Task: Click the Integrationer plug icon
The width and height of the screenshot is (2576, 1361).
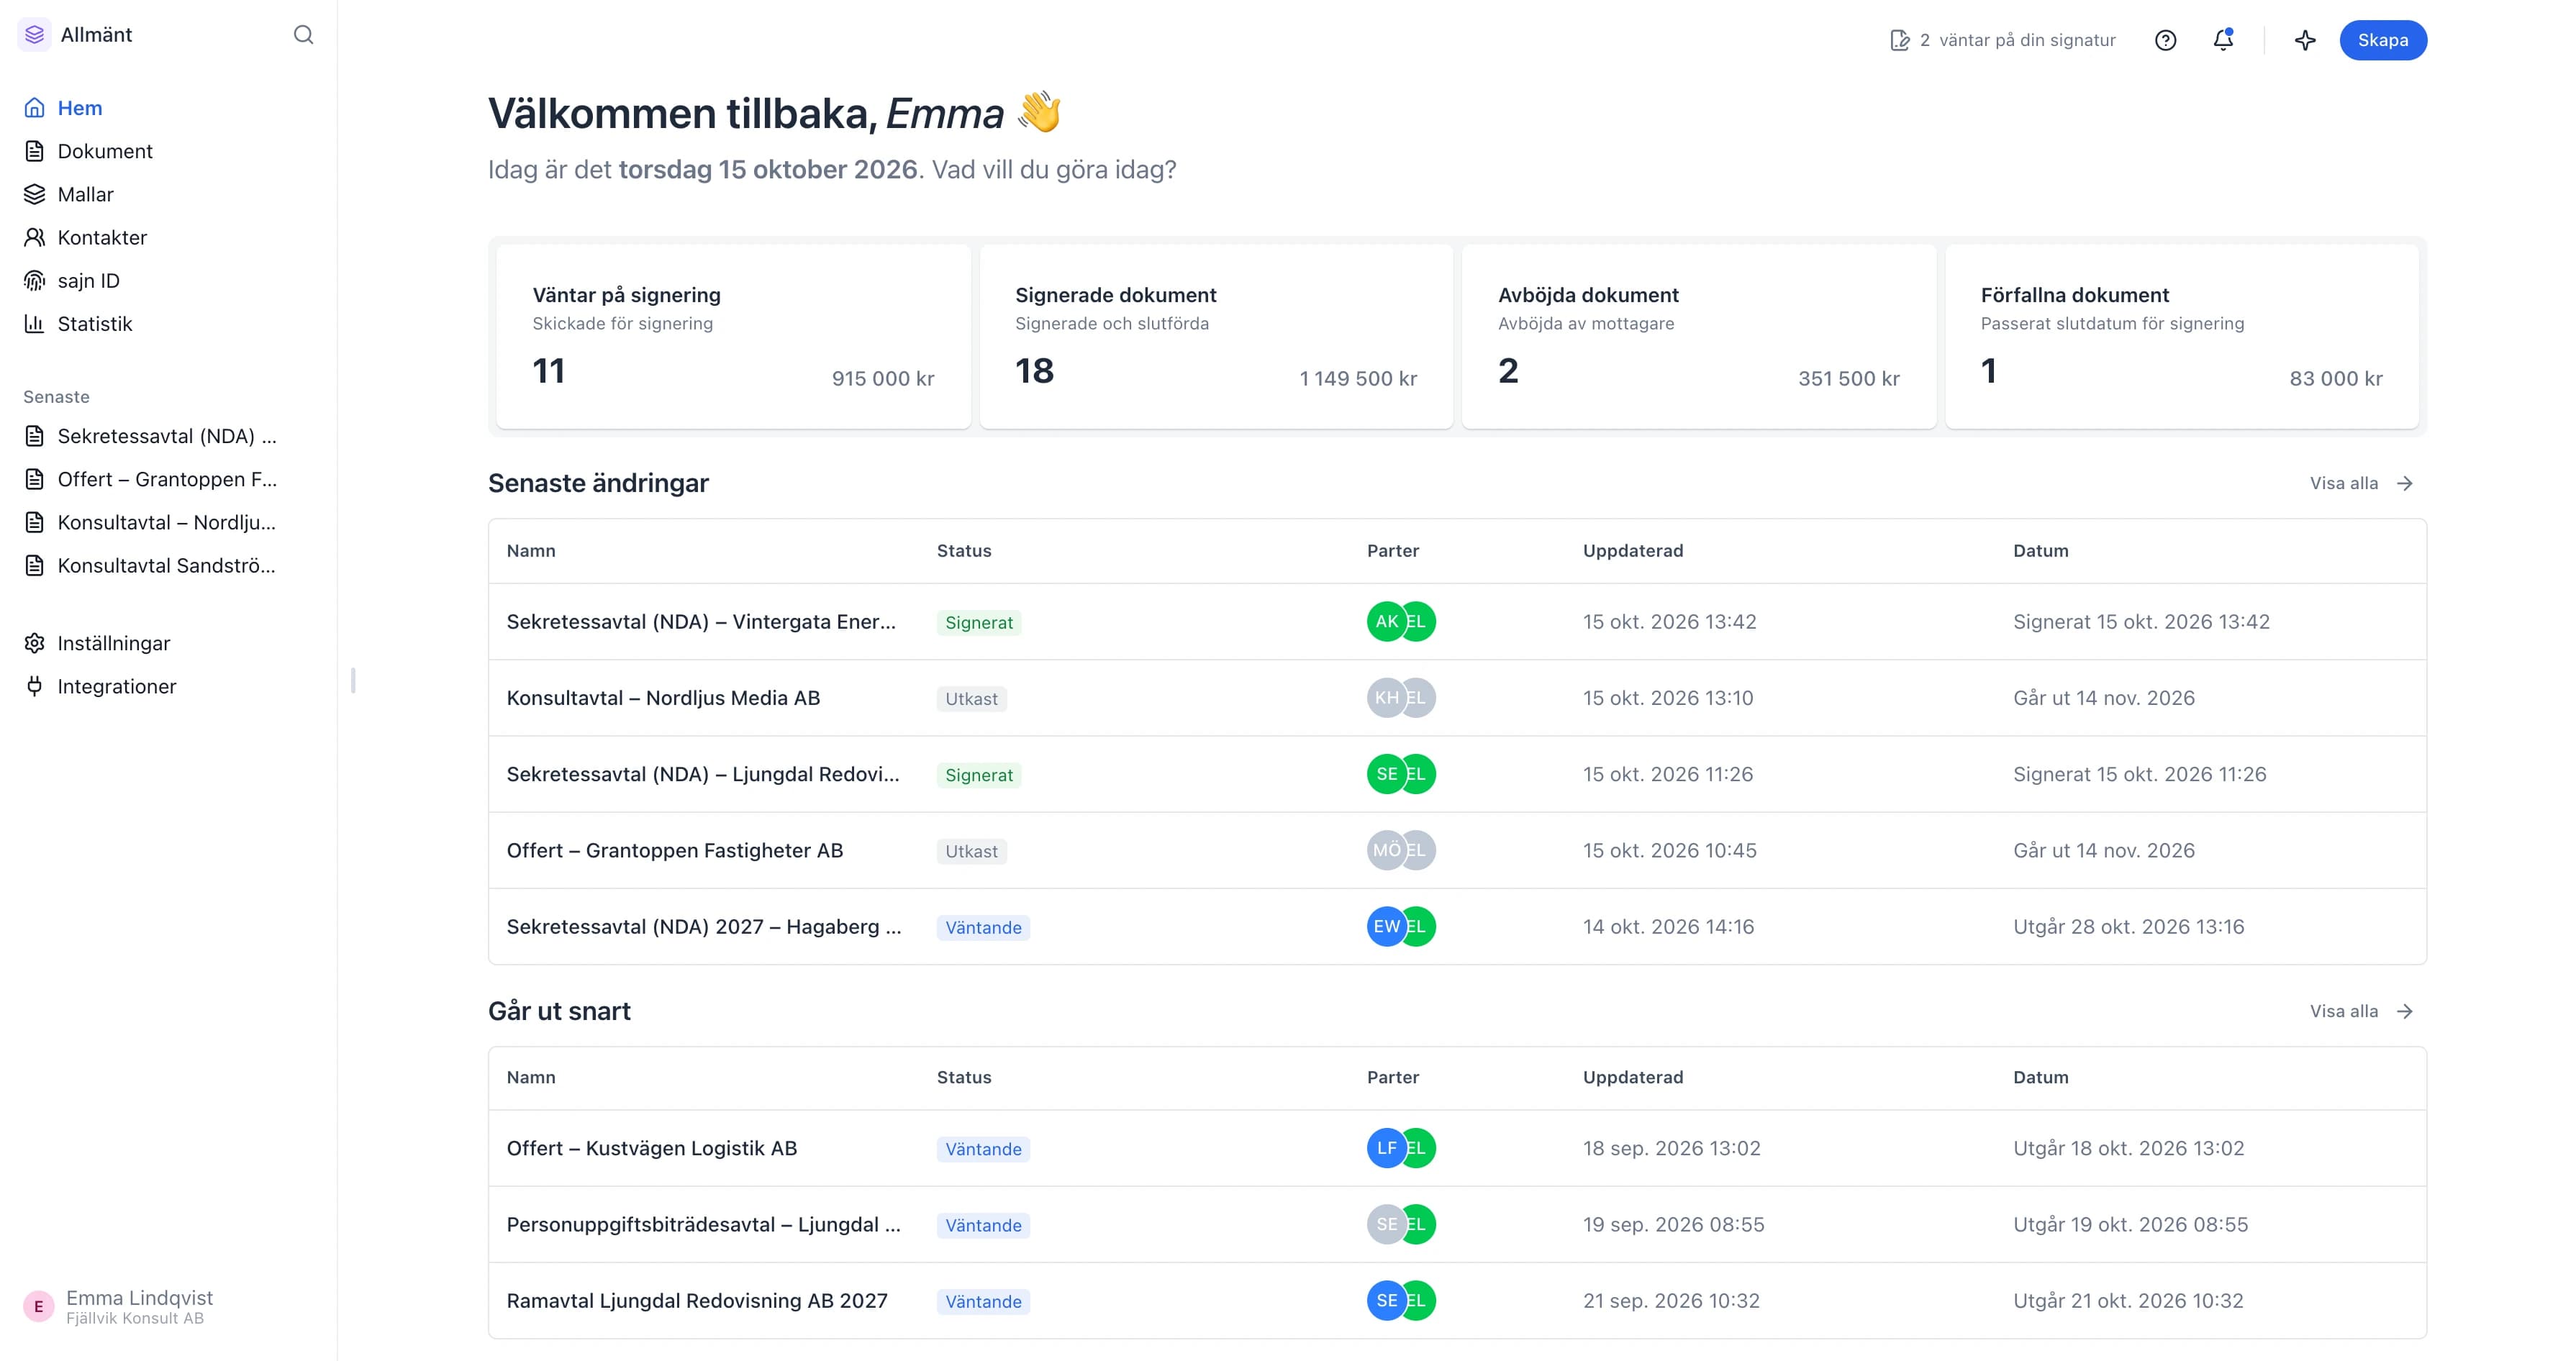Action: (35, 686)
